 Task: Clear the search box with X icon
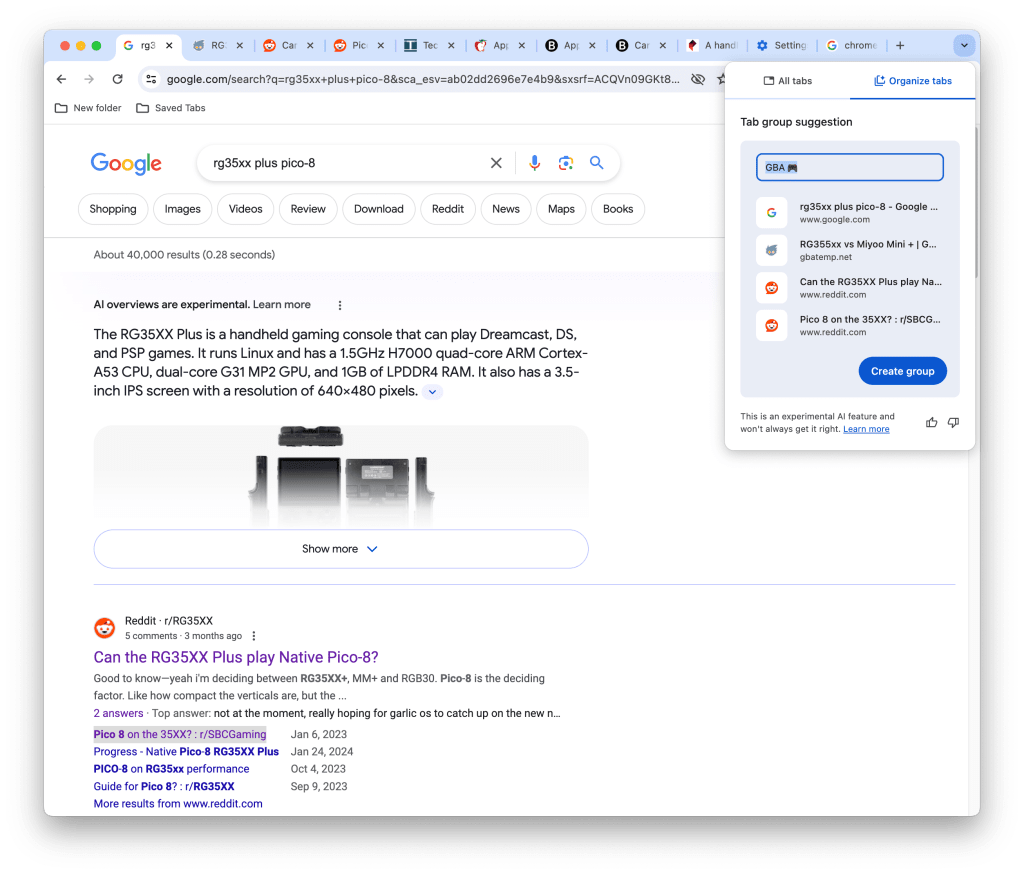(496, 163)
